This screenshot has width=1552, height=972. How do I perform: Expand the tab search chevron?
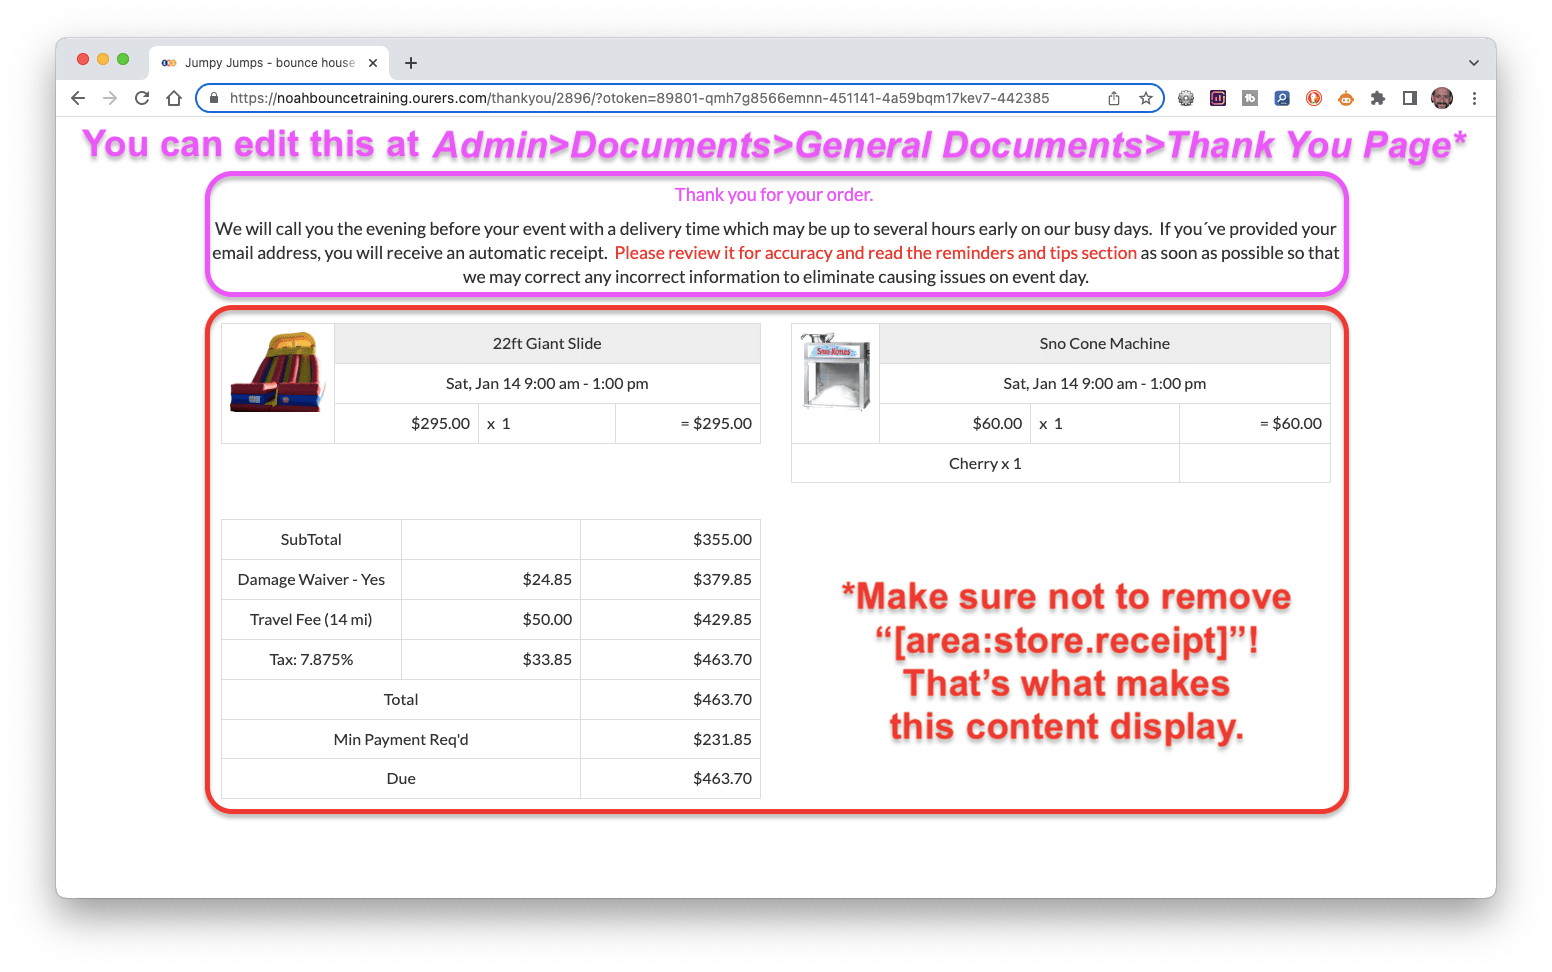1472,62
